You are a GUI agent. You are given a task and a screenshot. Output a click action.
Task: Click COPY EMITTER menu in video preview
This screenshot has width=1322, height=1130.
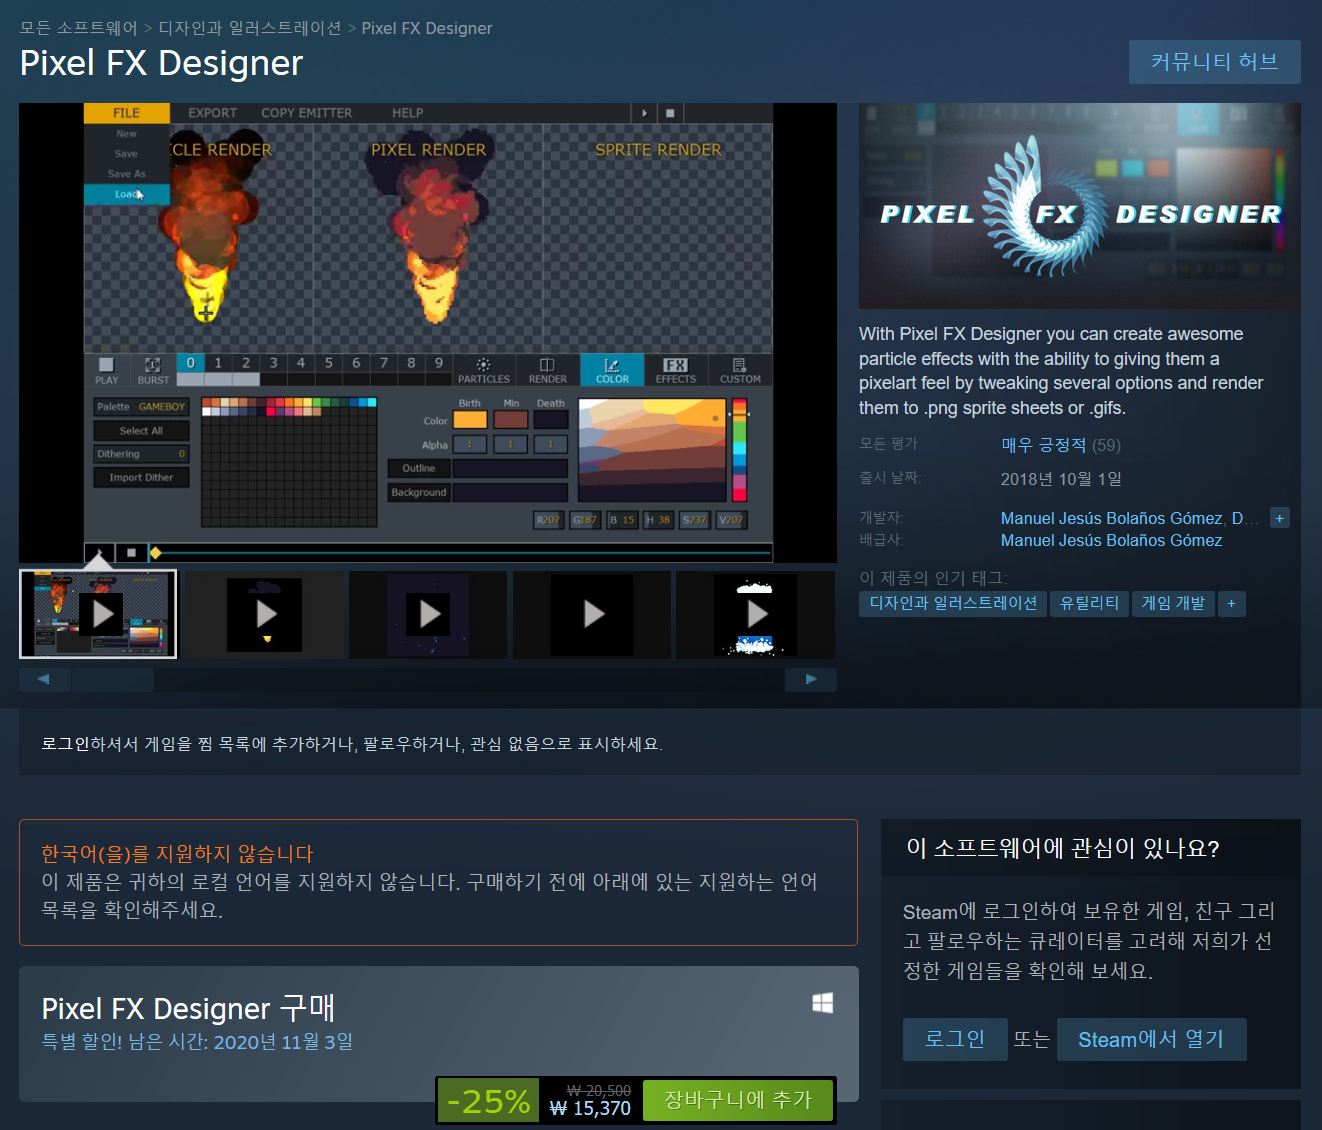point(306,113)
